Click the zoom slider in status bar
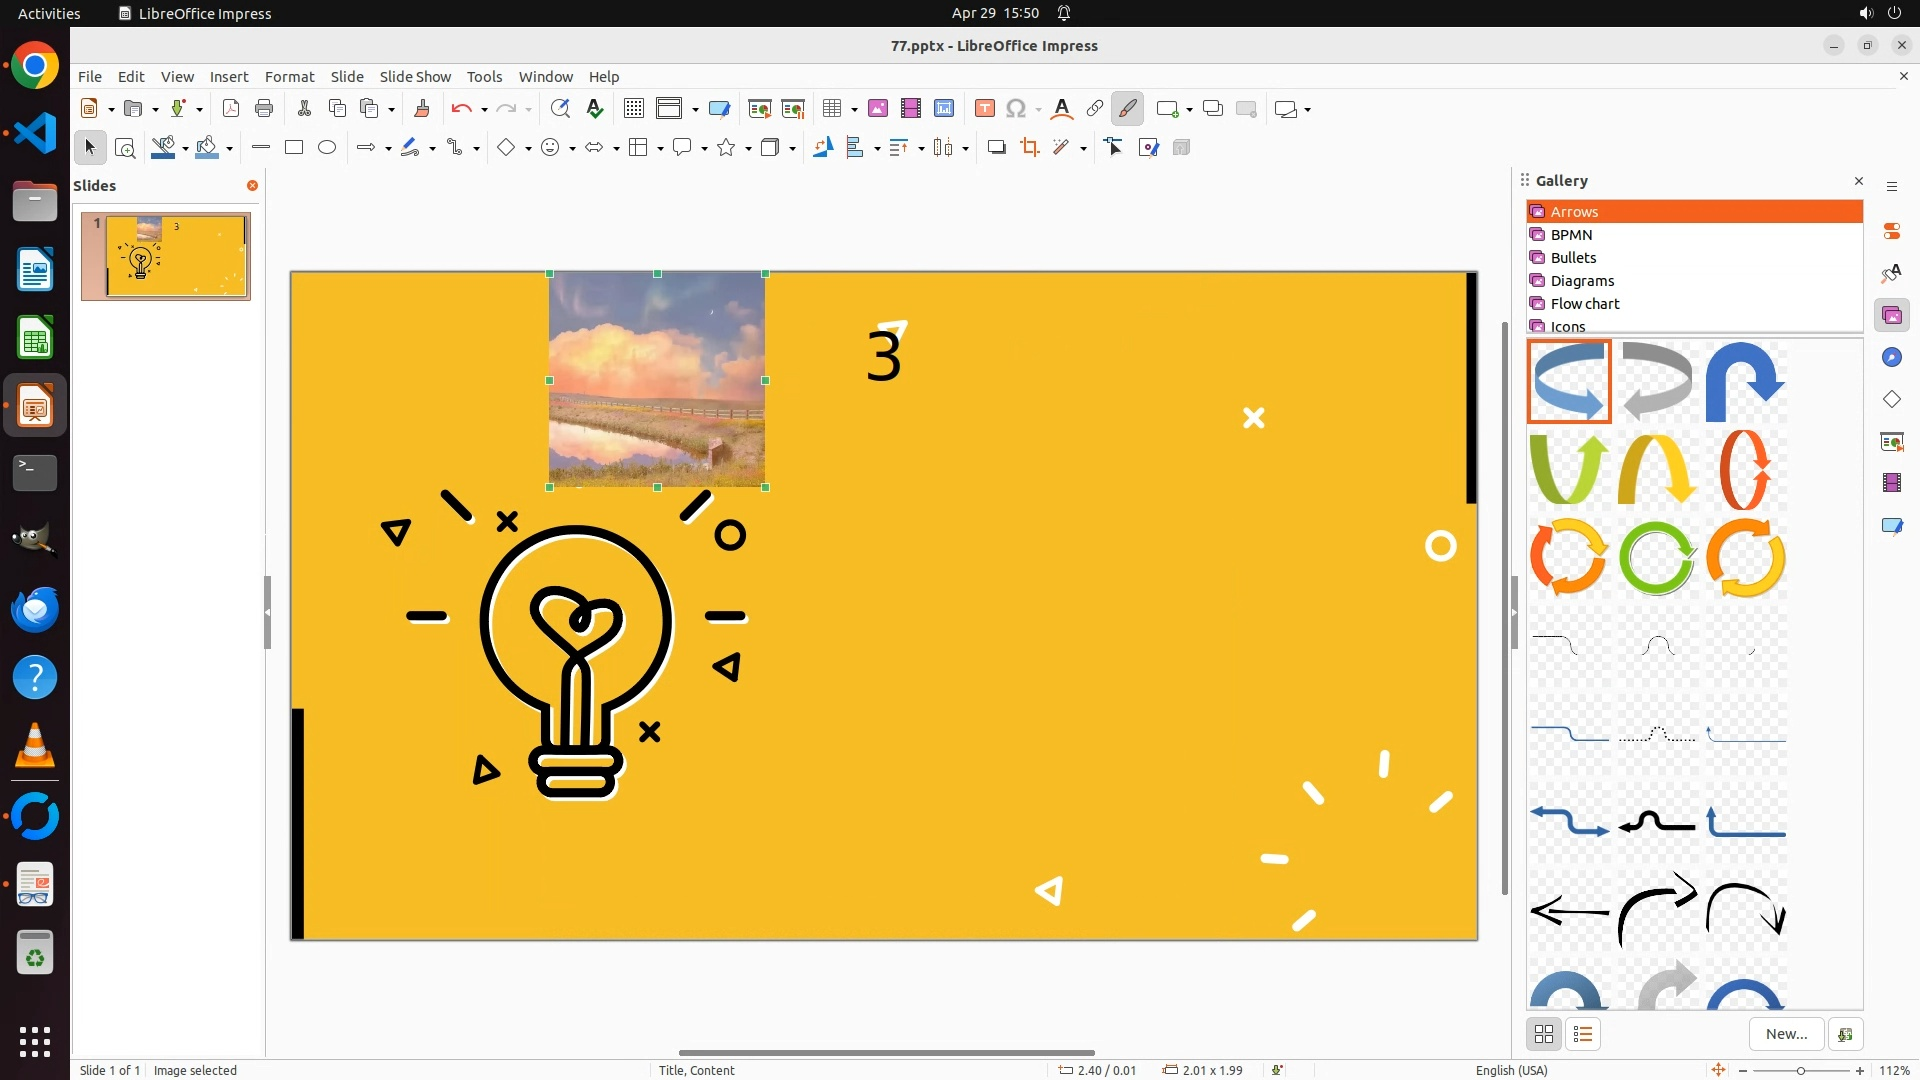The height and width of the screenshot is (1080, 1920). 1800,1070
